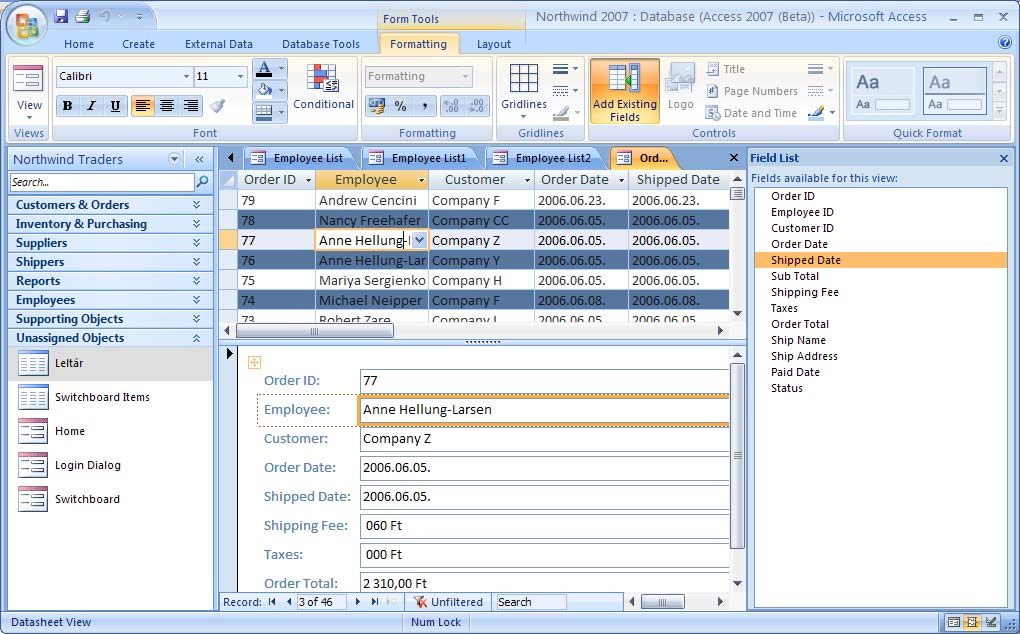Toggle Underline formatting

click(115, 105)
